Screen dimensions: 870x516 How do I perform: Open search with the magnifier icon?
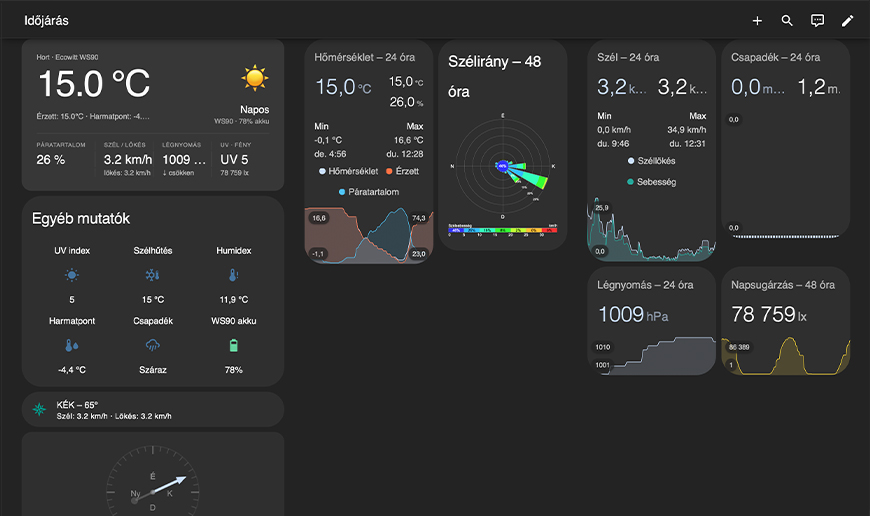787,20
